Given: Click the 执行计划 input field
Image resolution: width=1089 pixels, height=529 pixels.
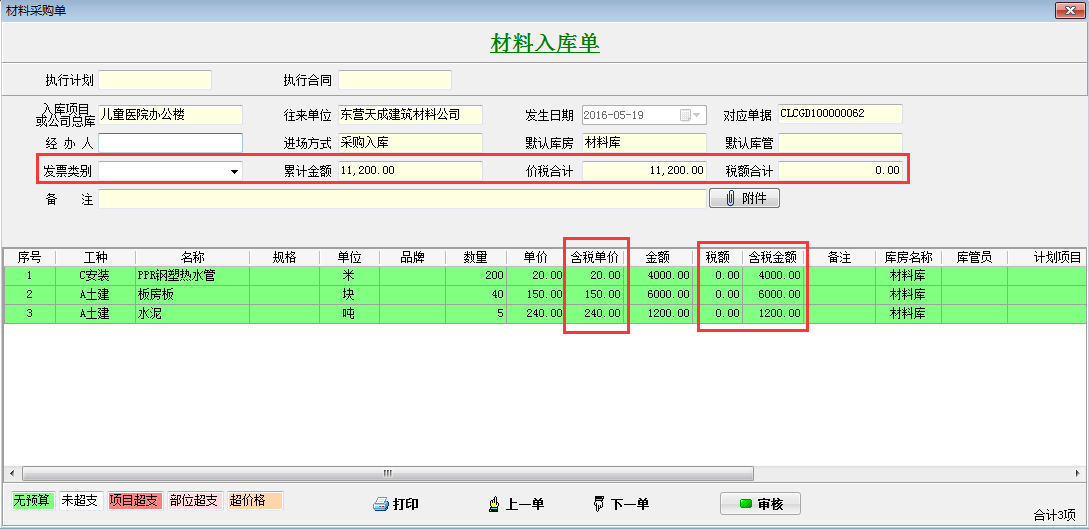Looking at the screenshot, I should pyautogui.click(x=155, y=80).
